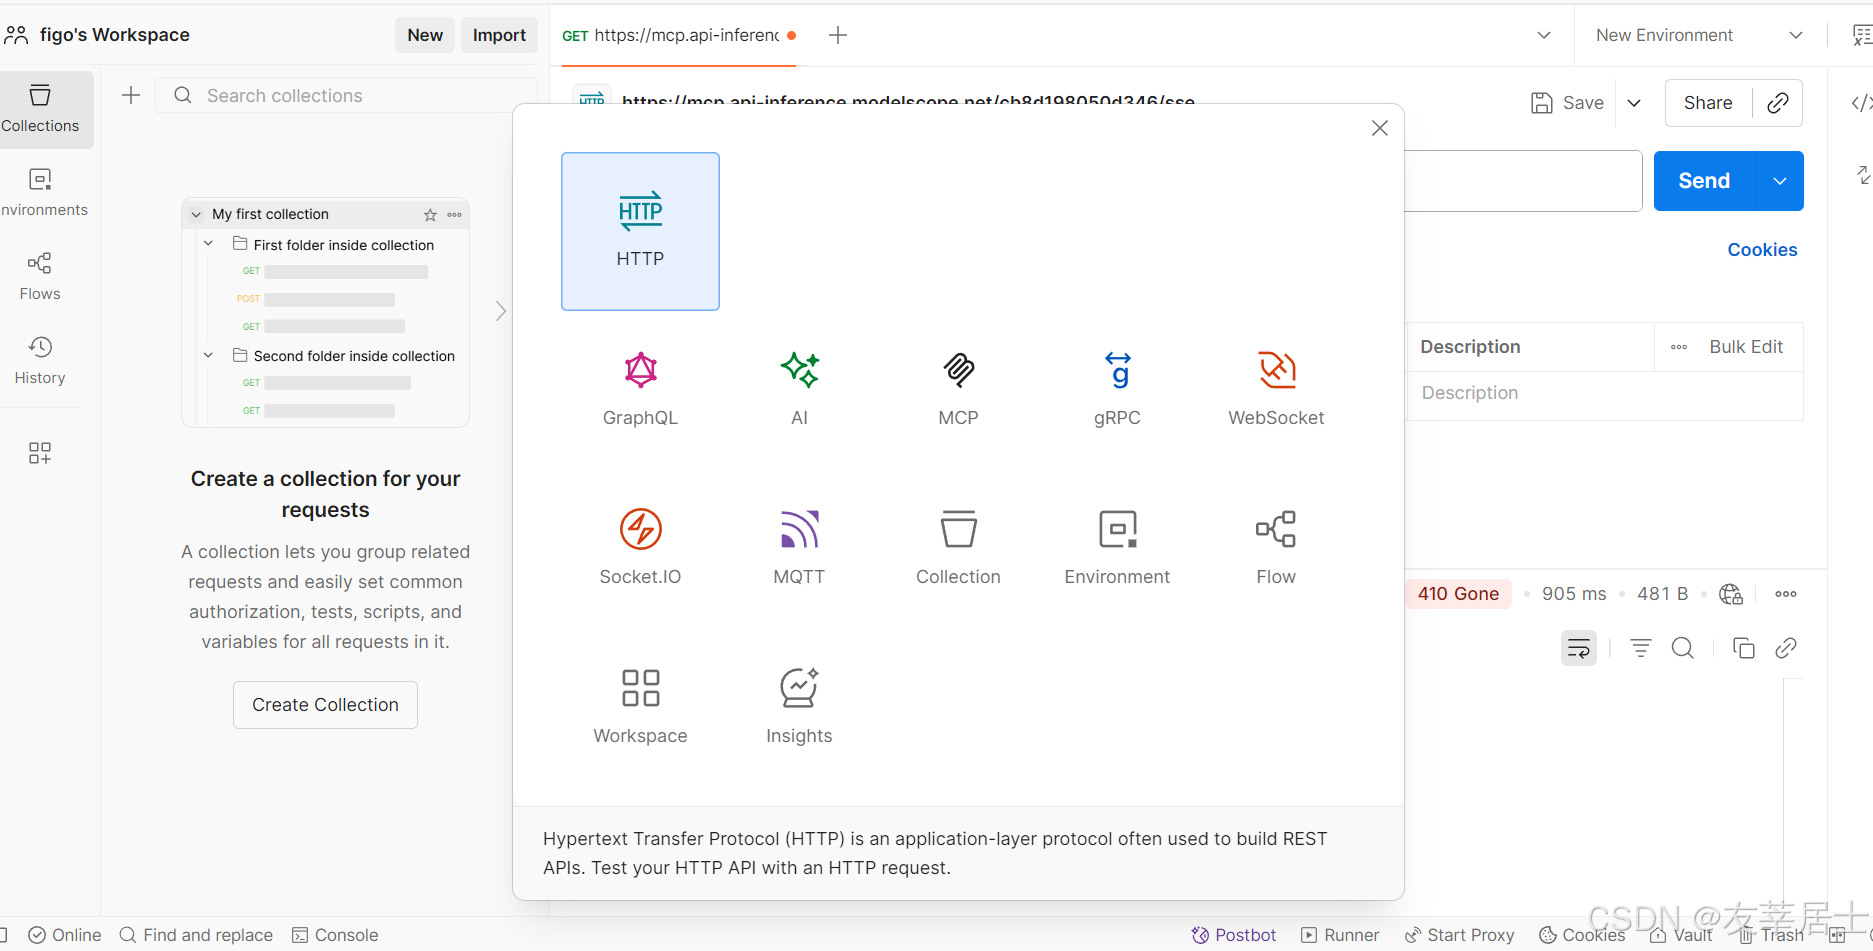Image resolution: width=1873 pixels, height=951 pixels.
Task: Open the params table options ellipsis
Action: click(1679, 347)
